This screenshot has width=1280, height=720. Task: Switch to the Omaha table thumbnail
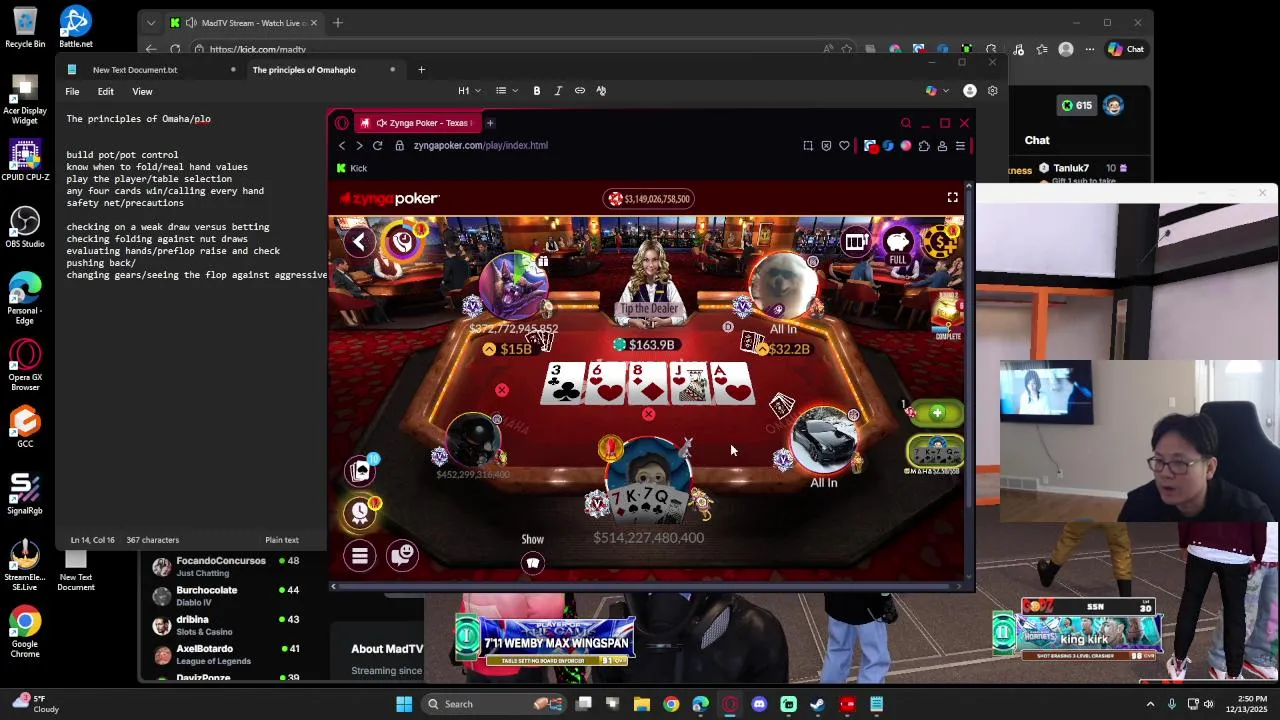pyautogui.click(x=935, y=453)
